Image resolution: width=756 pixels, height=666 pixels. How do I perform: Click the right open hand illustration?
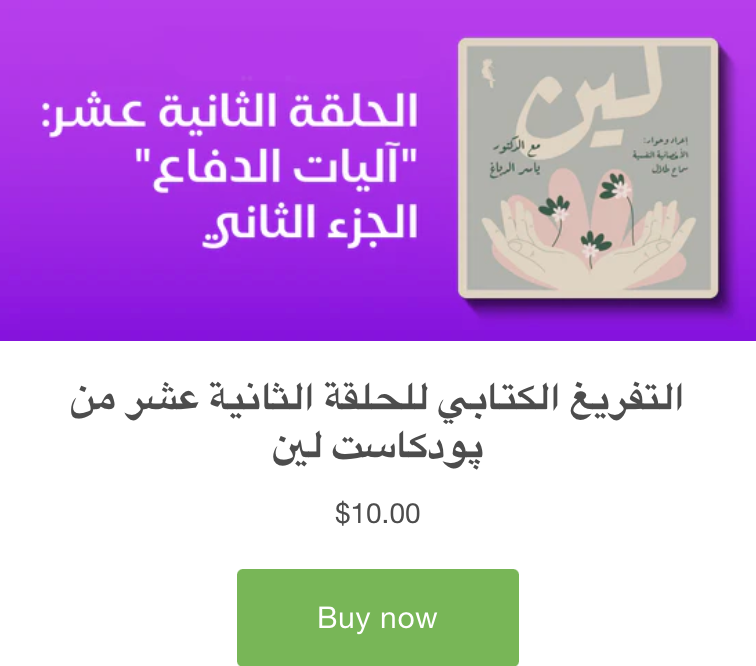click(x=644, y=246)
